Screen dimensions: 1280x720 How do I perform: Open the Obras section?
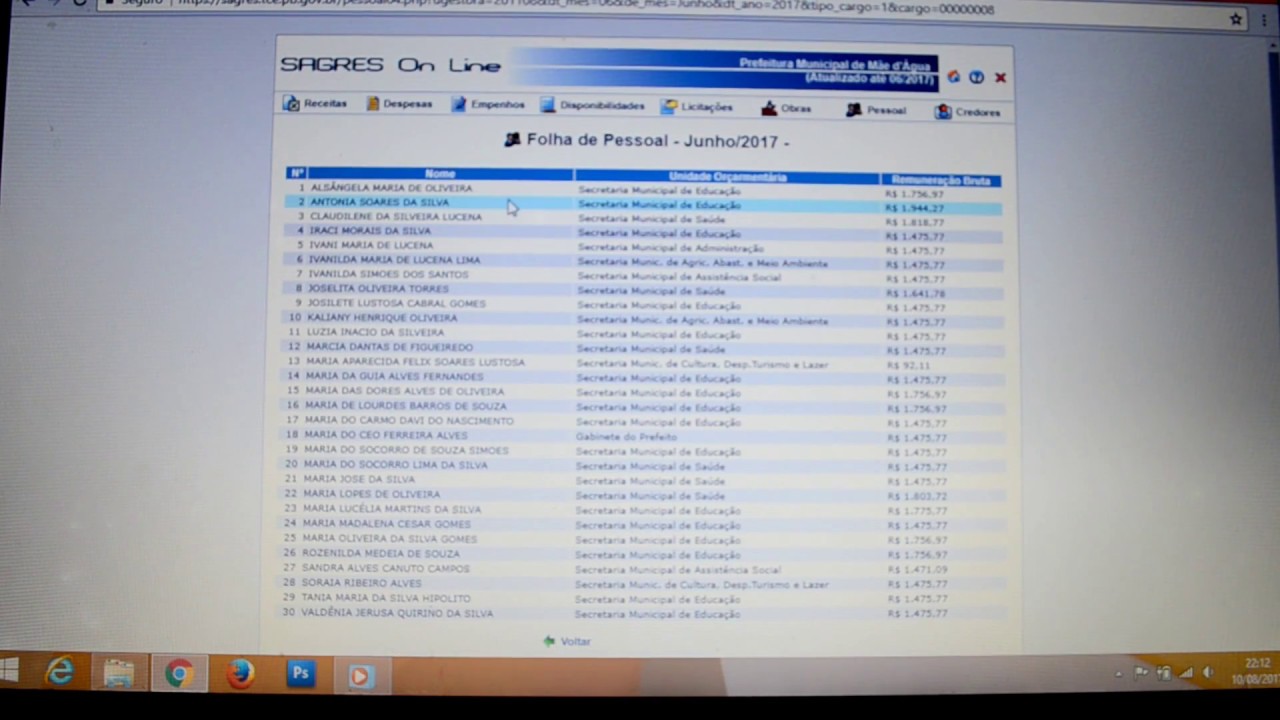pos(786,109)
